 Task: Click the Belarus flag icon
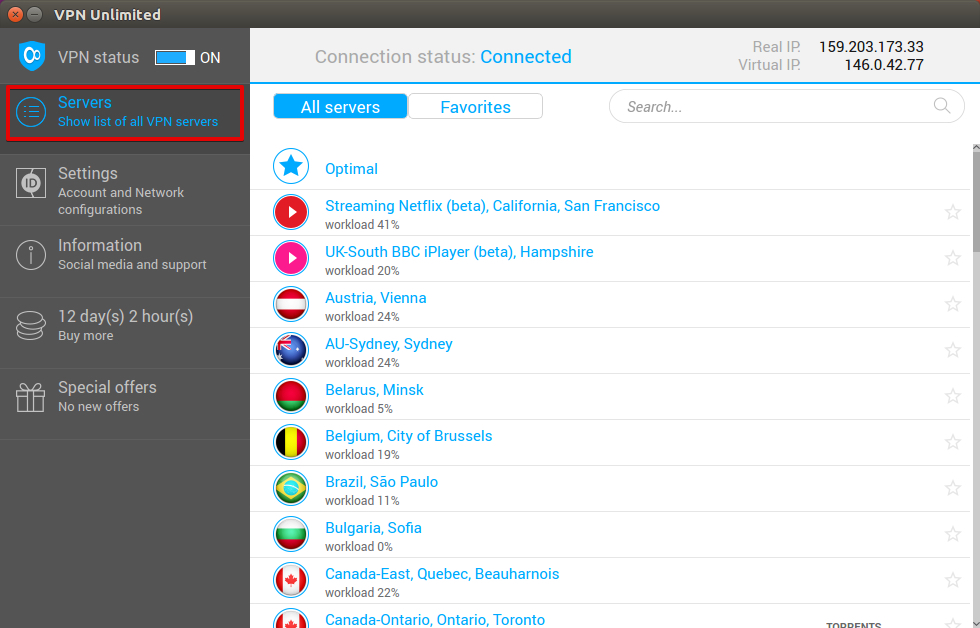tap(291, 396)
